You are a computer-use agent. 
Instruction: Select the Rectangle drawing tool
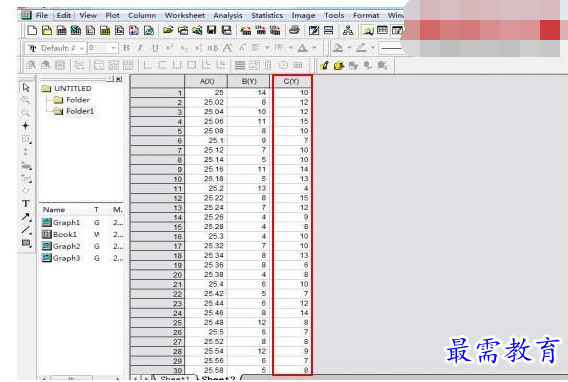click(26, 243)
